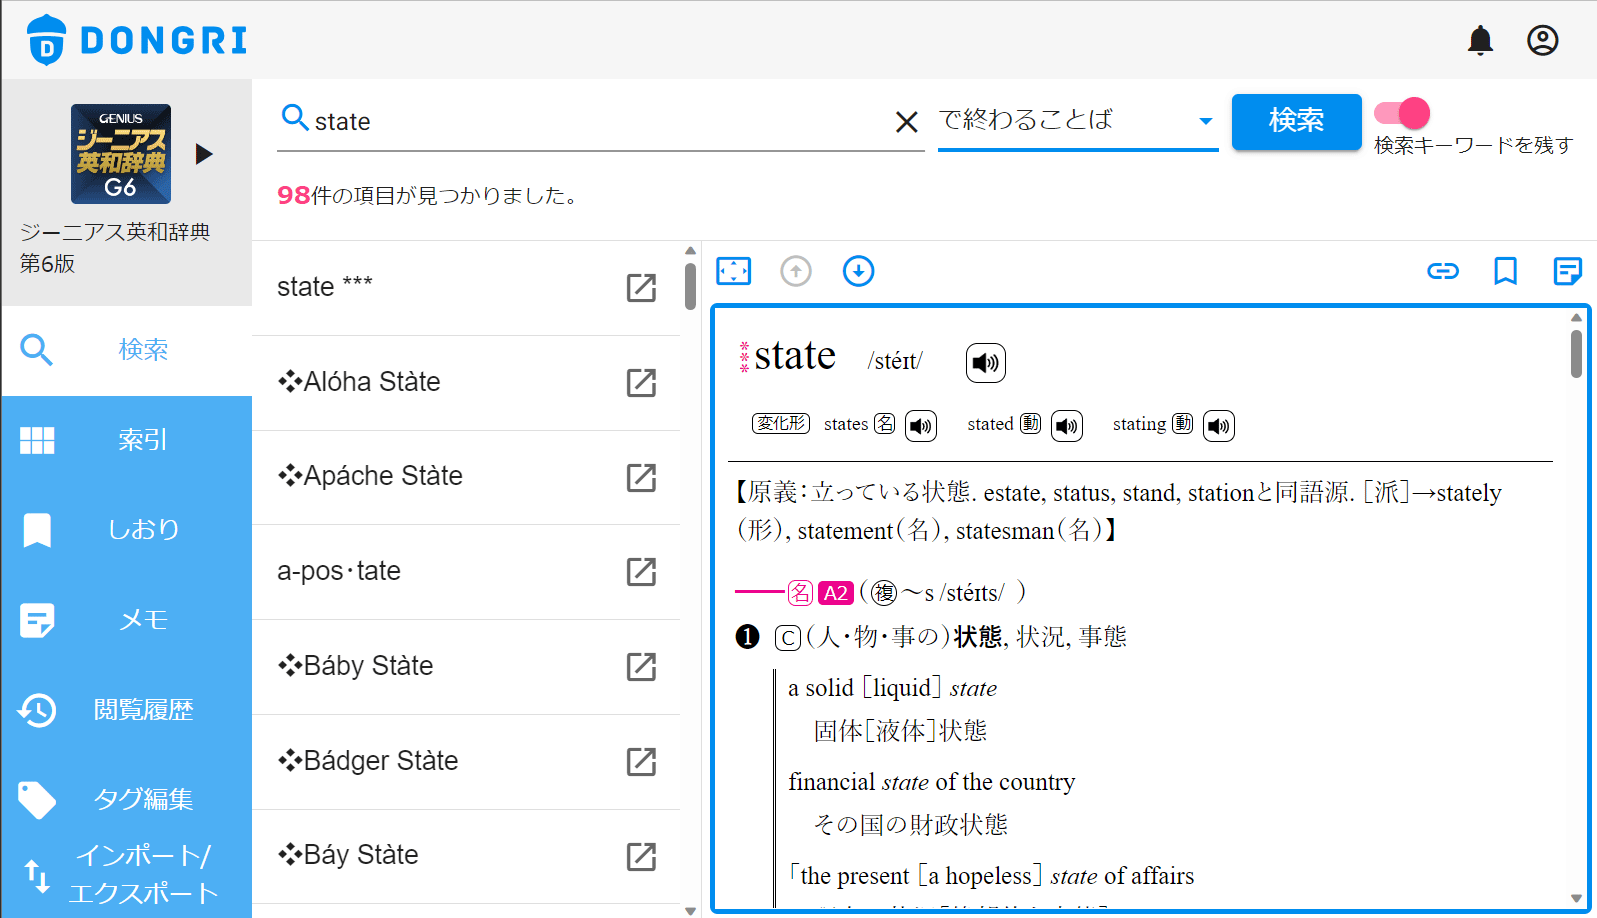Open Báy Stàte entry in new window
Image resolution: width=1597 pixels, height=918 pixels.
tap(641, 857)
